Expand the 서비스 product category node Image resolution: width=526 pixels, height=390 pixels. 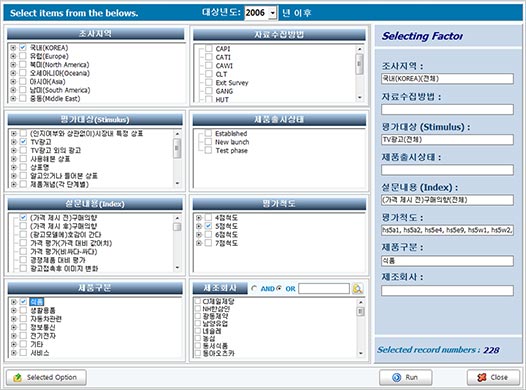click(14, 352)
